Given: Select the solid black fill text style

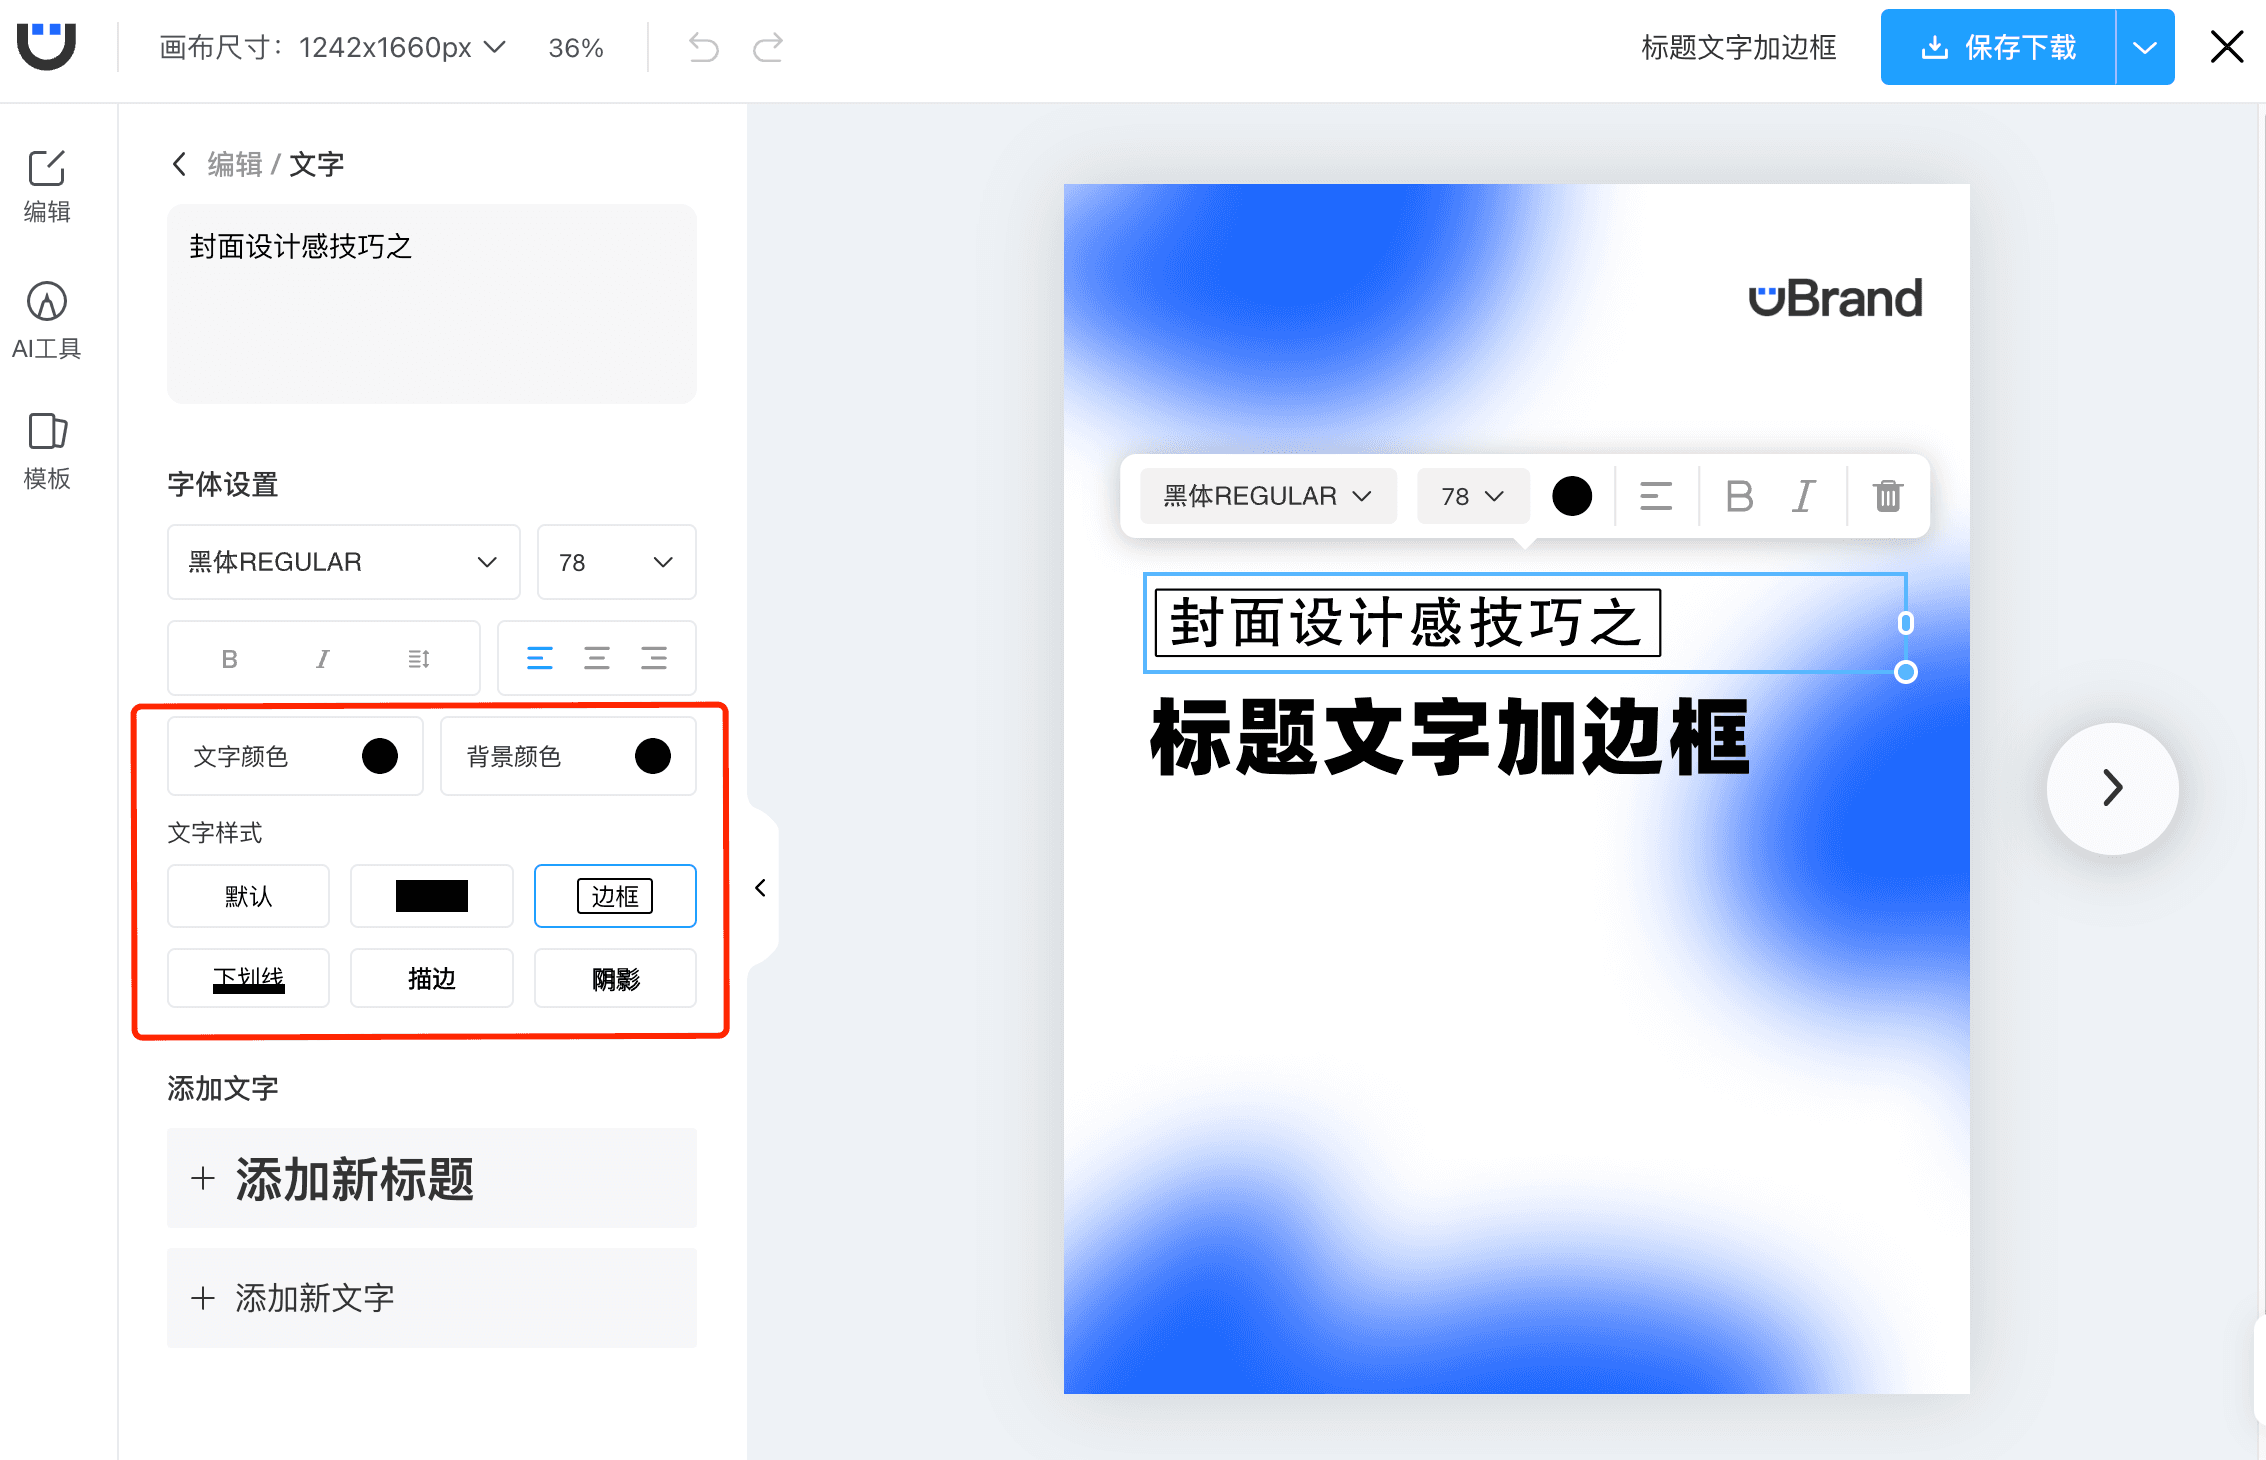Looking at the screenshot, I should tap(432, 896).
